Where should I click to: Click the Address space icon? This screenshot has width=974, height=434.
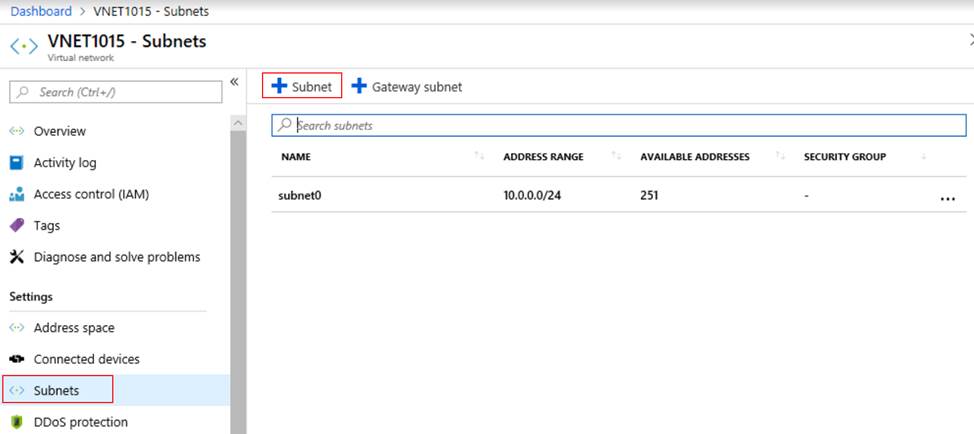point(16,328)
